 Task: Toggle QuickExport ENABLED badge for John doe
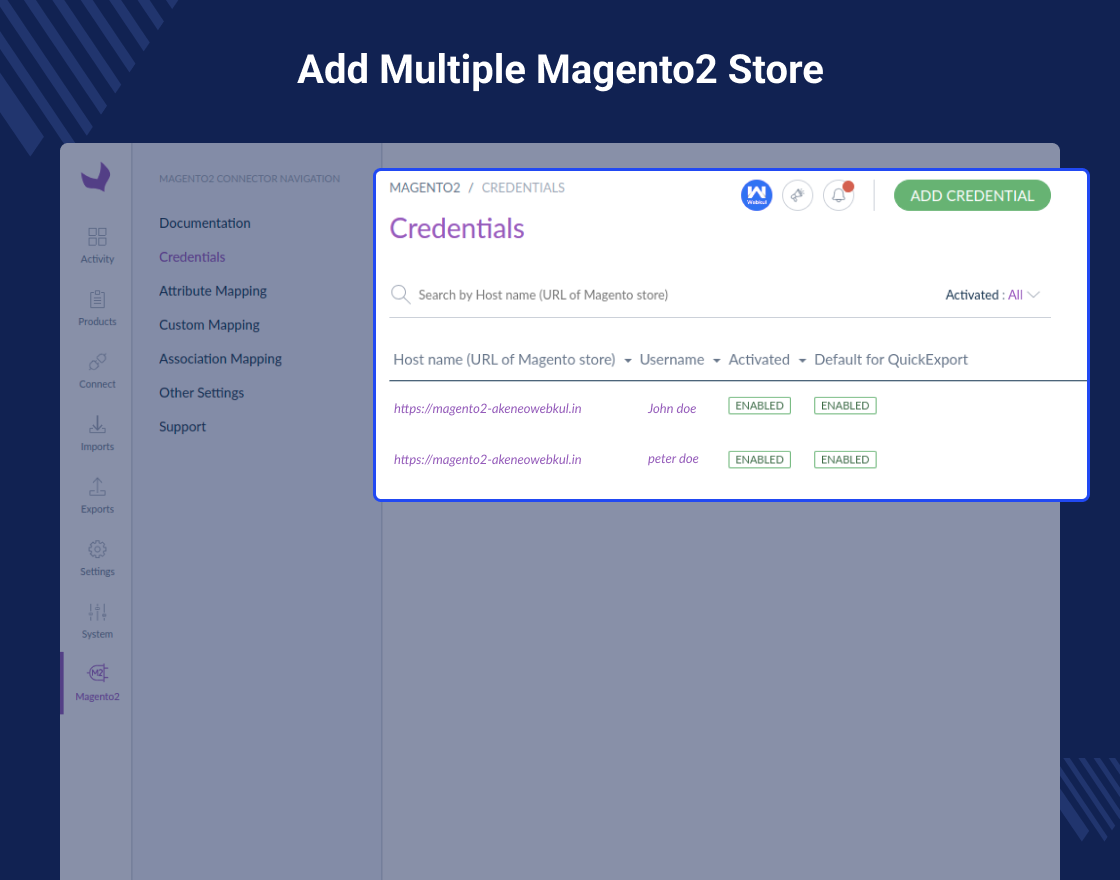845,406
